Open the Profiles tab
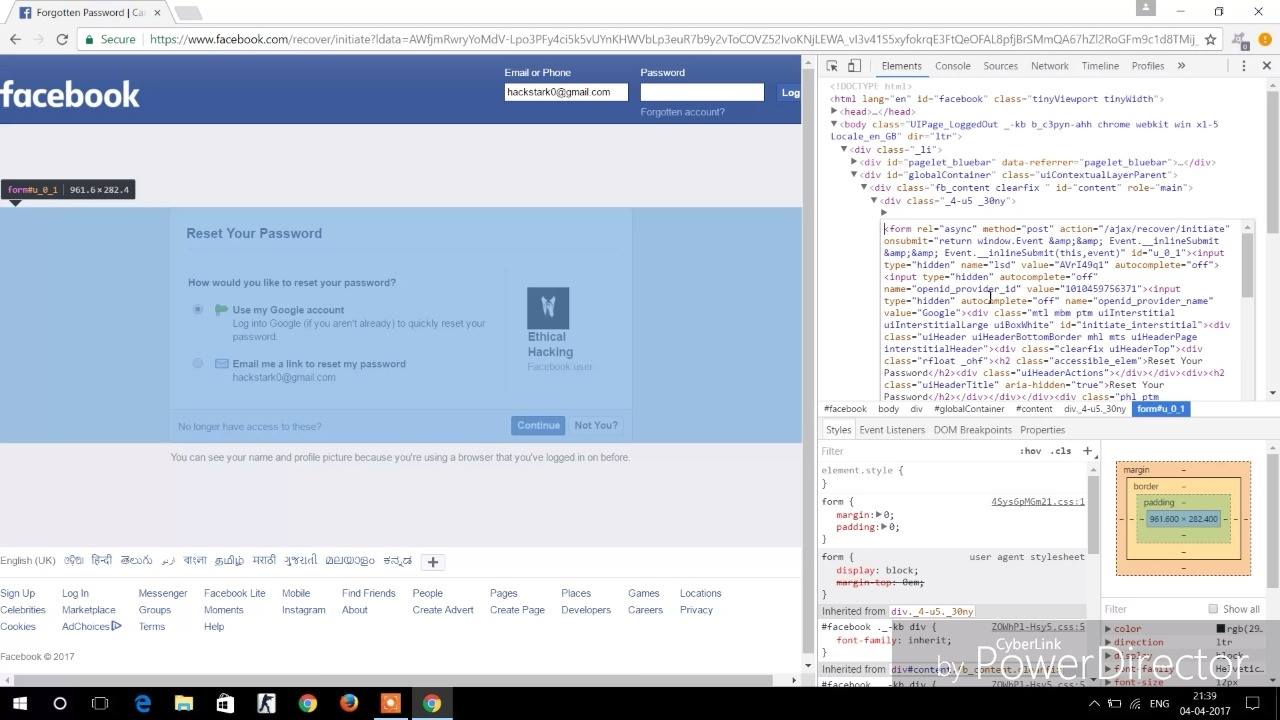1280x720 pixels. 1148,66
